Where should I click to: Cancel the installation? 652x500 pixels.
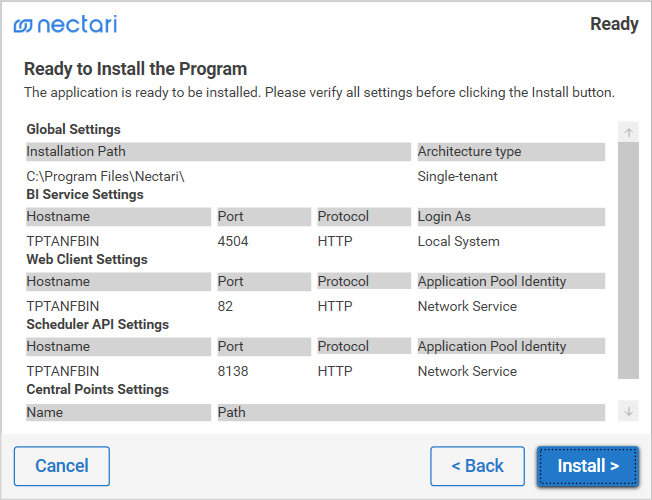click(x=62, y=466)
